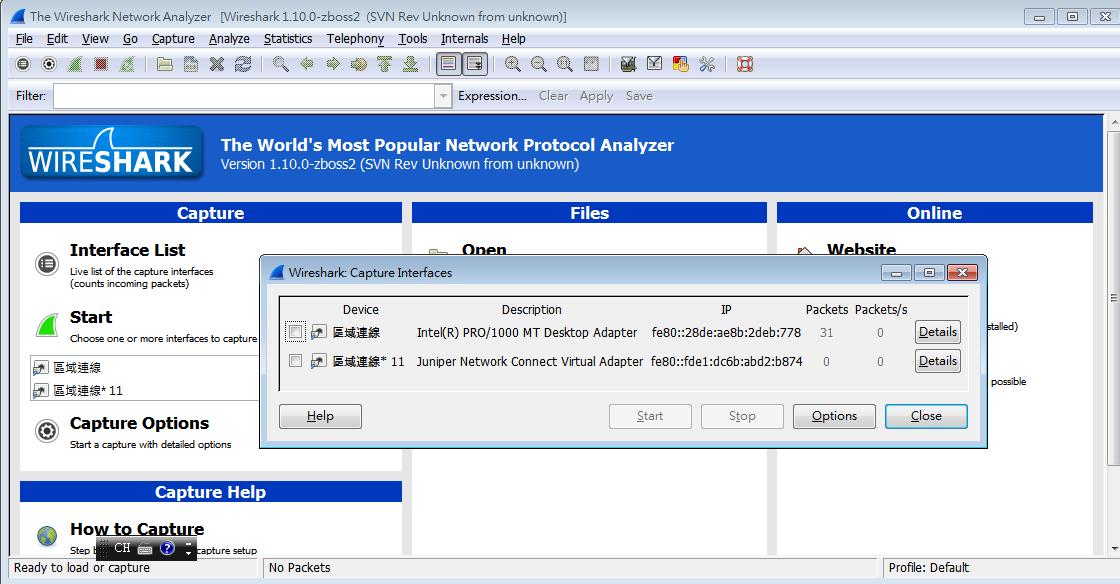
Task: Reload the capture file toolbar icon
Action: [243, 64]
